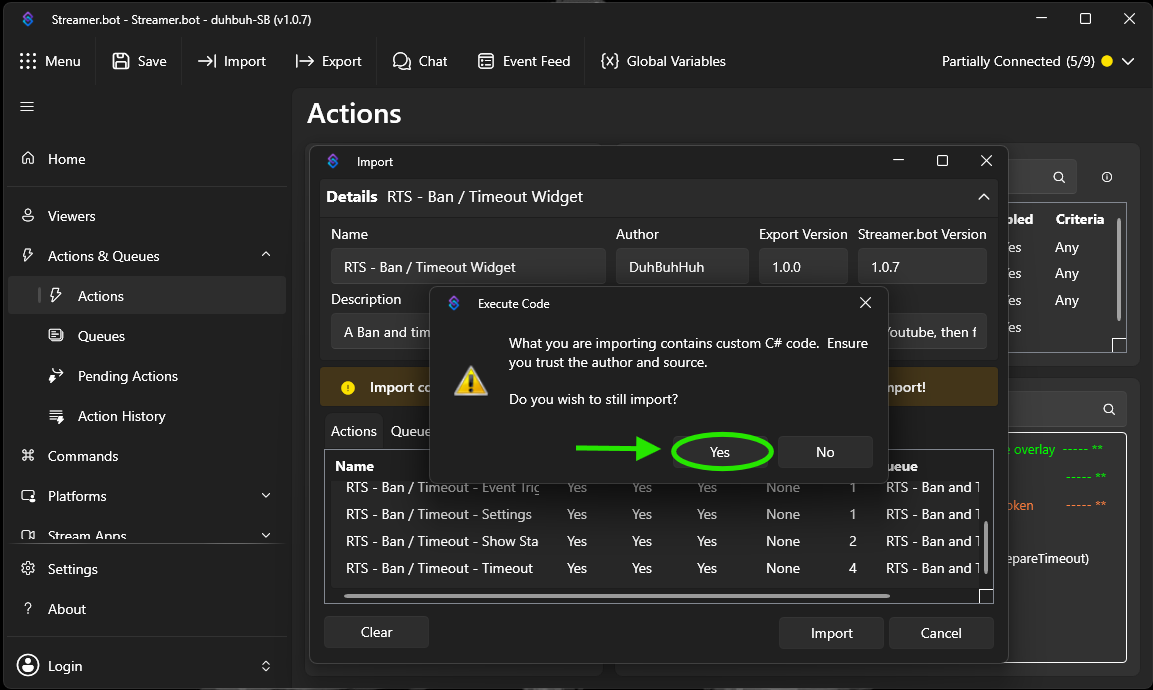The width and height of the screenshot is (1153, 690).
Task: Expand the Platforms section
Action: pyautogui.click(x=266, y=496)
